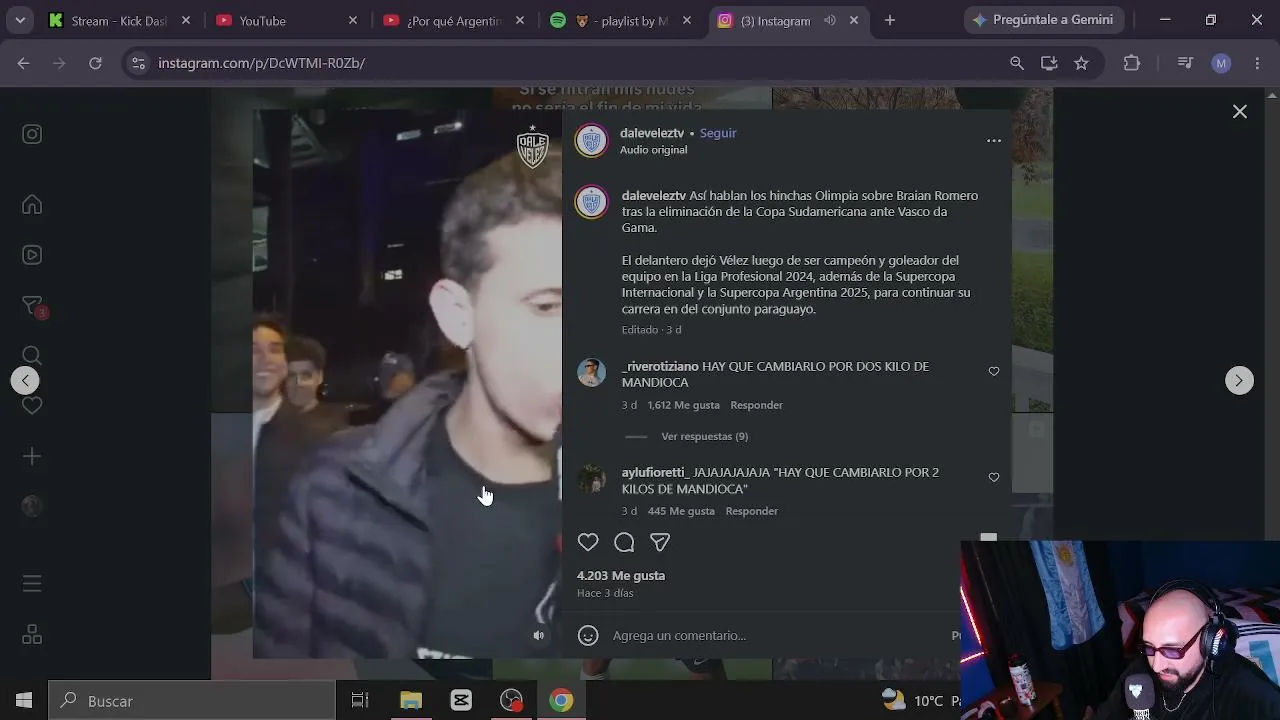Bookmark this page with the star
This screenshot has height=720, width=1280.
click(1081, 63)
